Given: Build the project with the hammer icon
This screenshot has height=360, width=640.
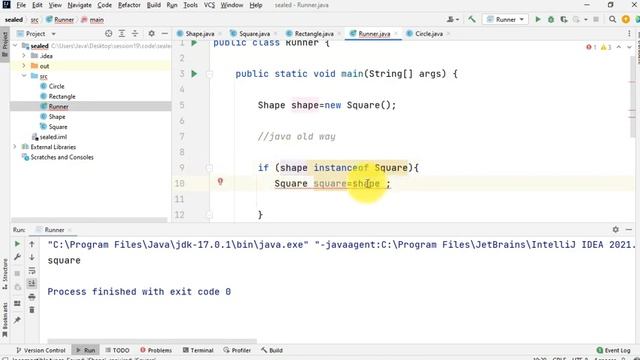Looking at the screenshot, I should coord(472,19).
